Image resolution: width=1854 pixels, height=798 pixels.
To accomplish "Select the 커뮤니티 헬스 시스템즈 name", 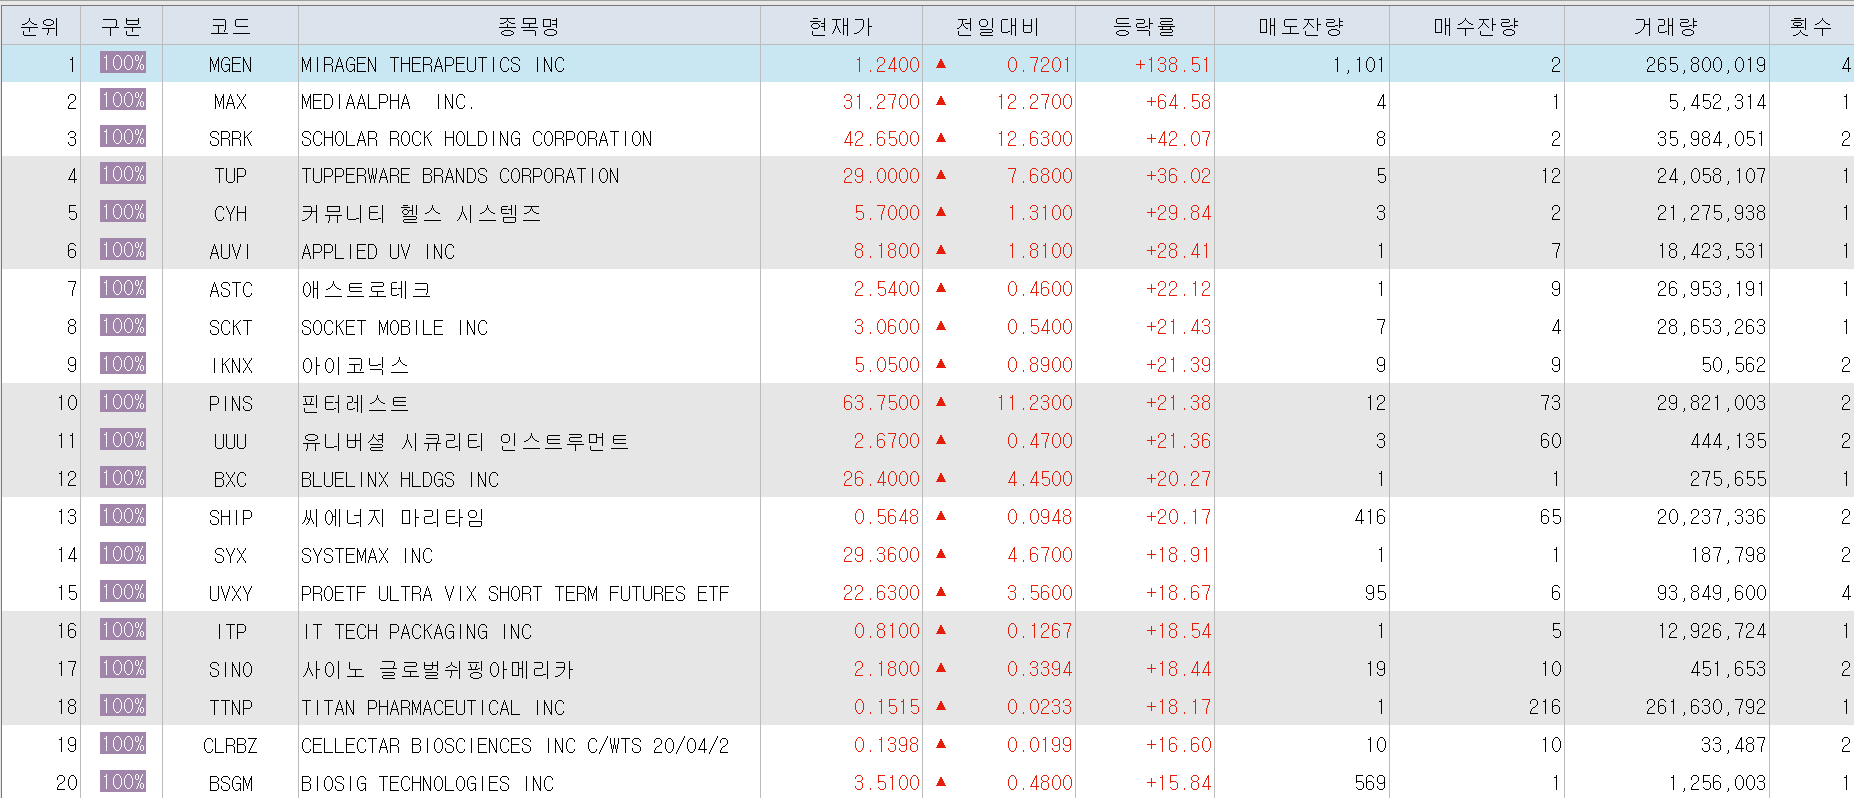I will pos(421,213).
